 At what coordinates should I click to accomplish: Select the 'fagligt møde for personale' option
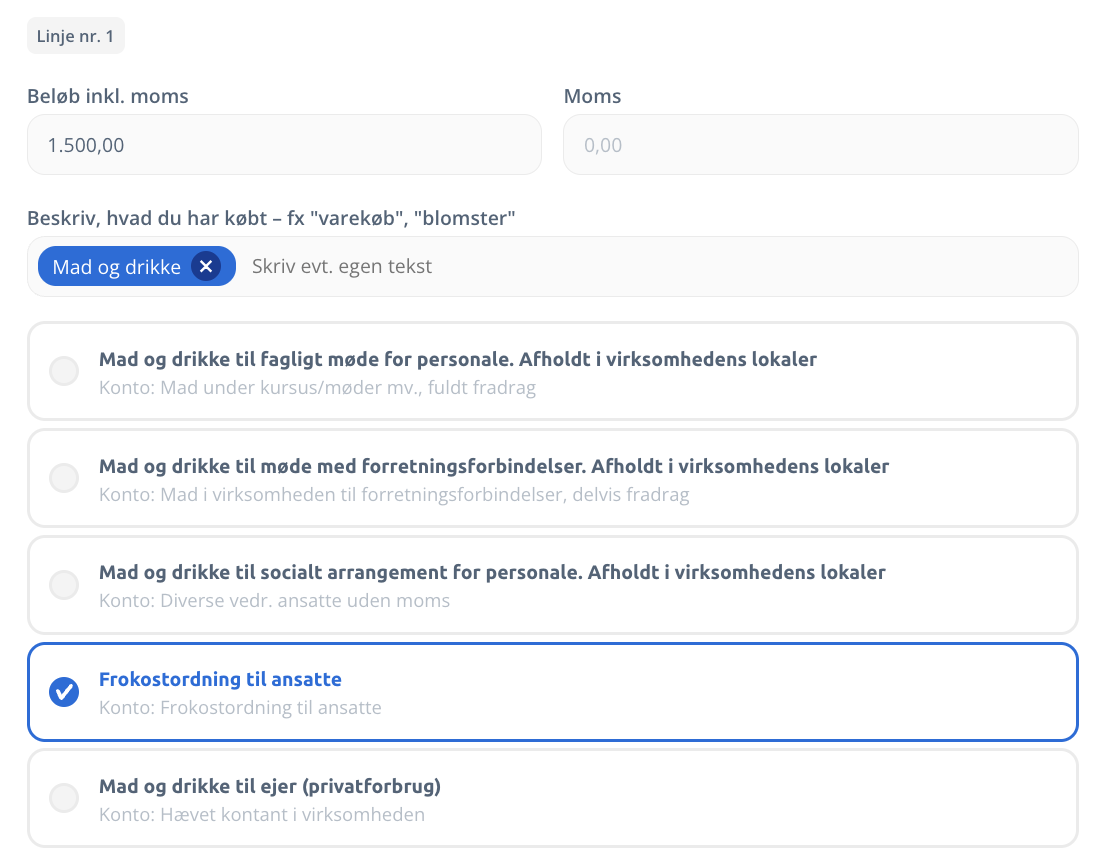tap(553, 372)
